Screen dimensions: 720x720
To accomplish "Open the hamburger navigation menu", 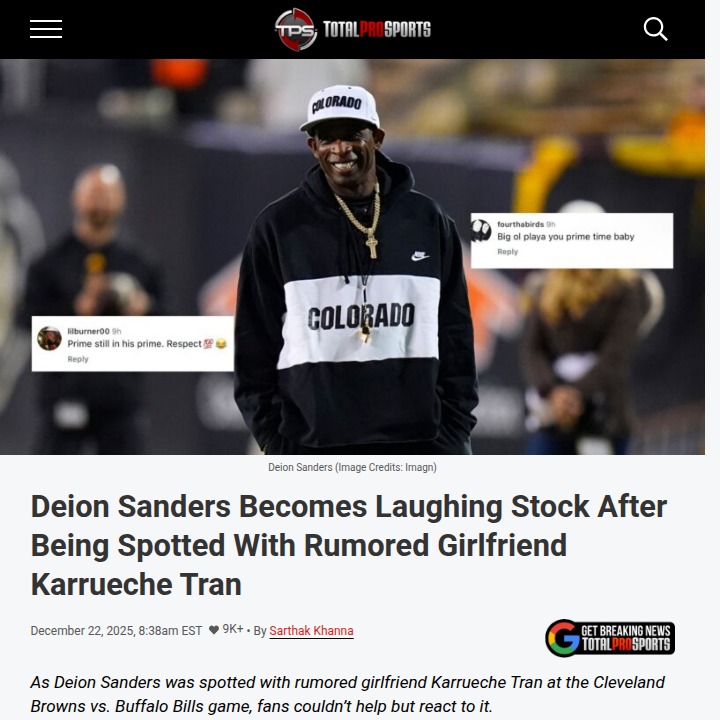I will point(46,29).
